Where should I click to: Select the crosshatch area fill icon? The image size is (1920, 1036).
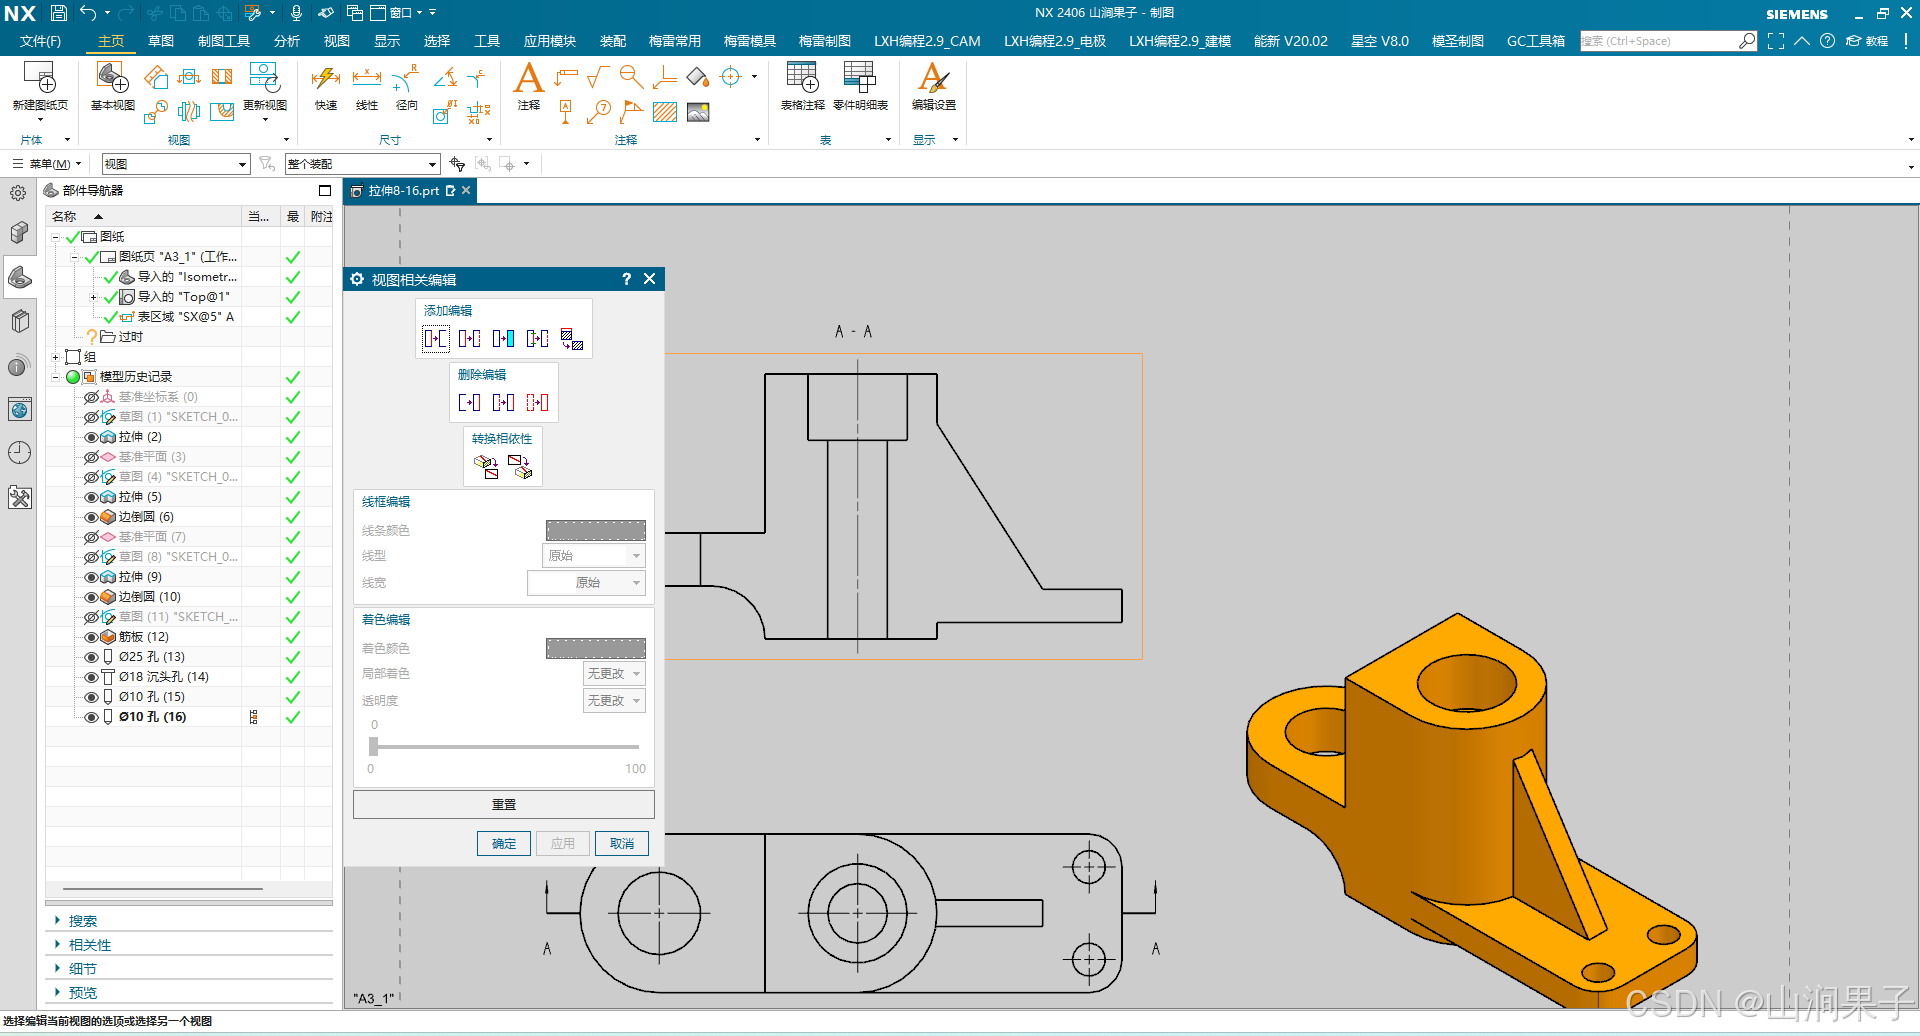click(x=665, y=112)
